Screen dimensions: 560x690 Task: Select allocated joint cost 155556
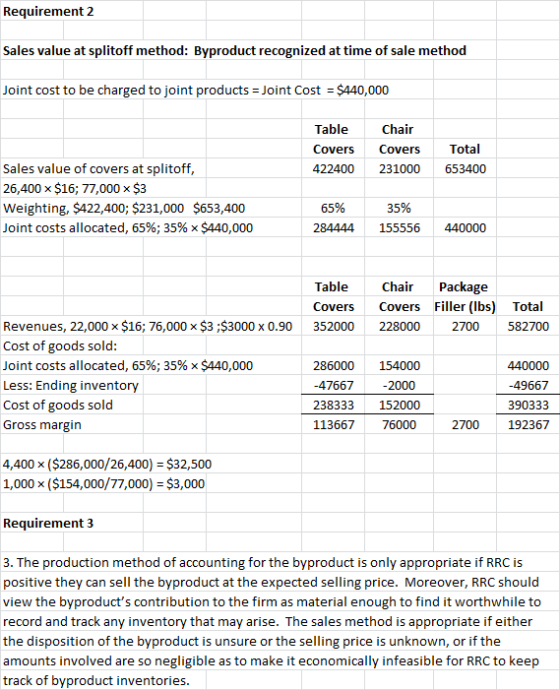399,228
